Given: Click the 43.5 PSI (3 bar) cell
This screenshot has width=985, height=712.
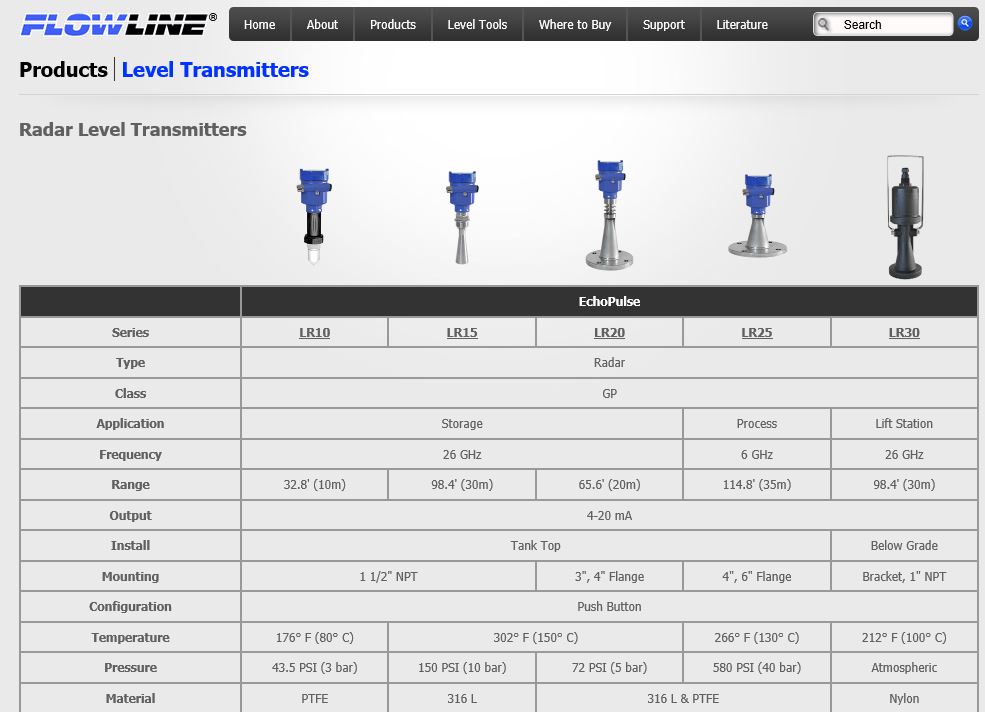Looking at the screenshot, I should tap(315, 667).
